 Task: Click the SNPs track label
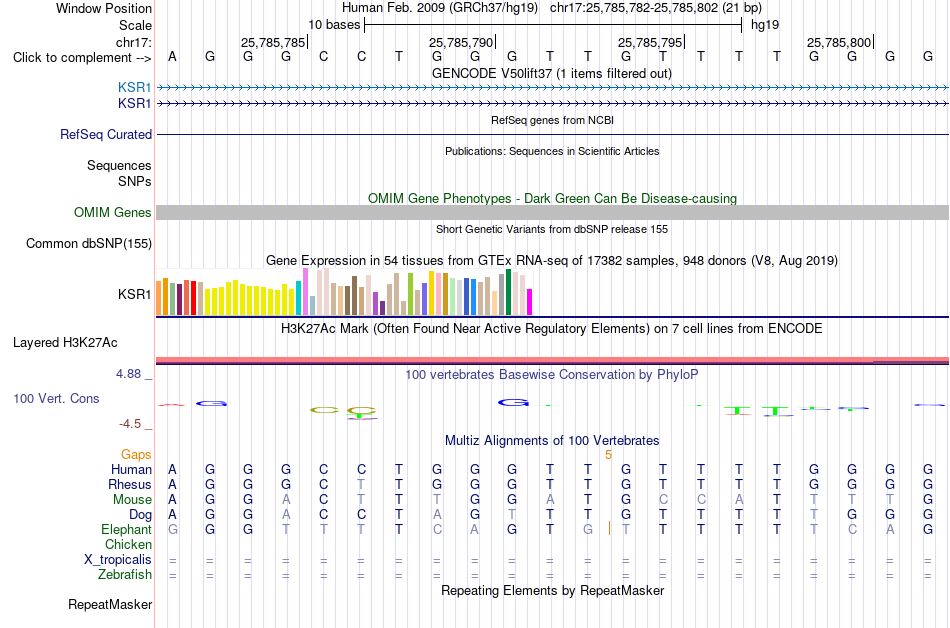tap(135, 181)
